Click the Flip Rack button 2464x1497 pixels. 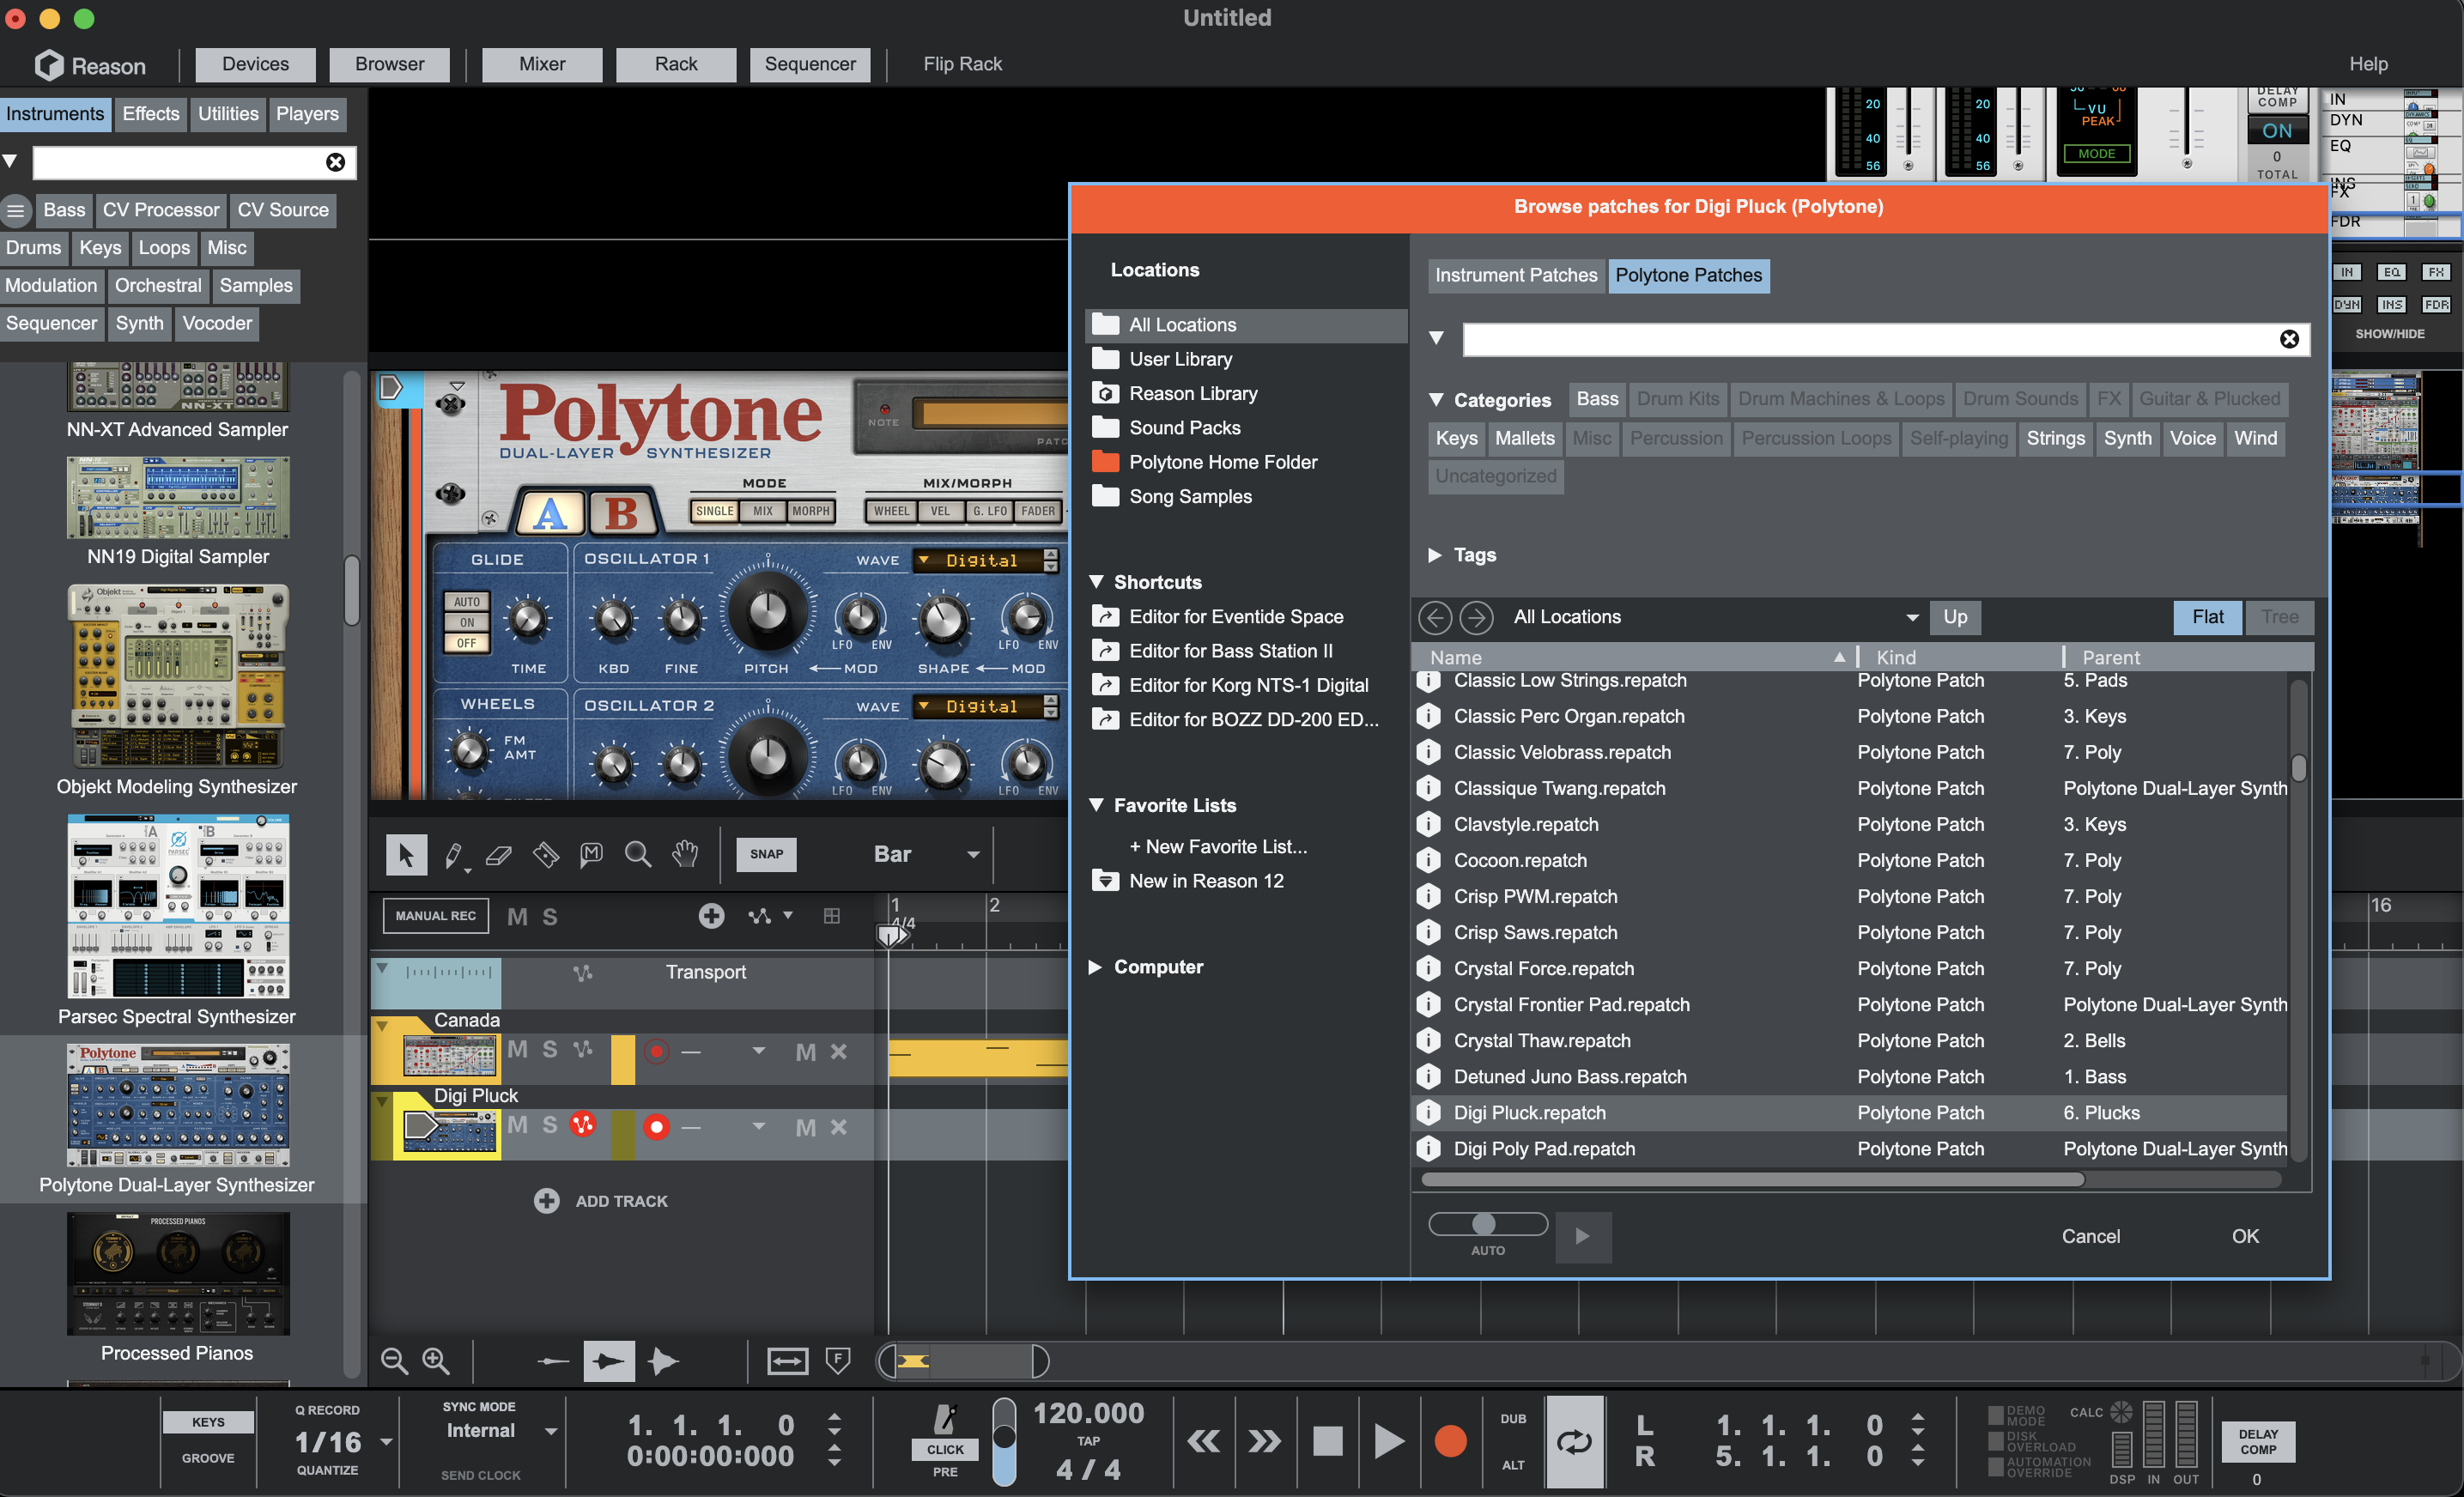click(x=962, y=64)
